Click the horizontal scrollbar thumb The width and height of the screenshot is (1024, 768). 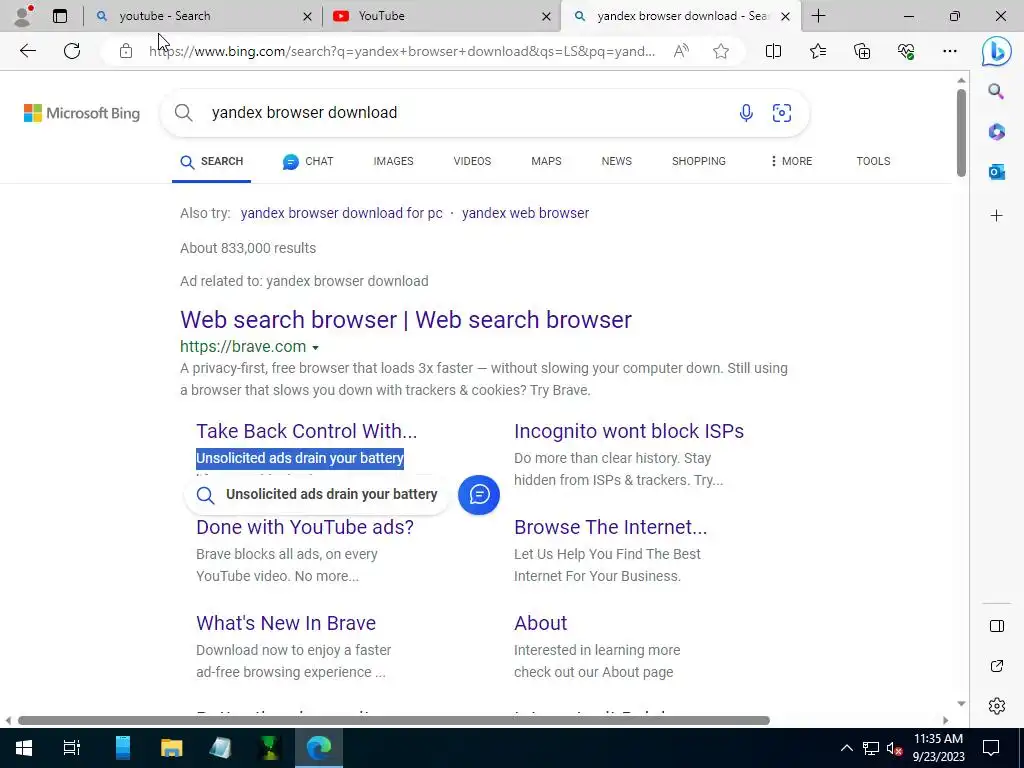point(394,720)
